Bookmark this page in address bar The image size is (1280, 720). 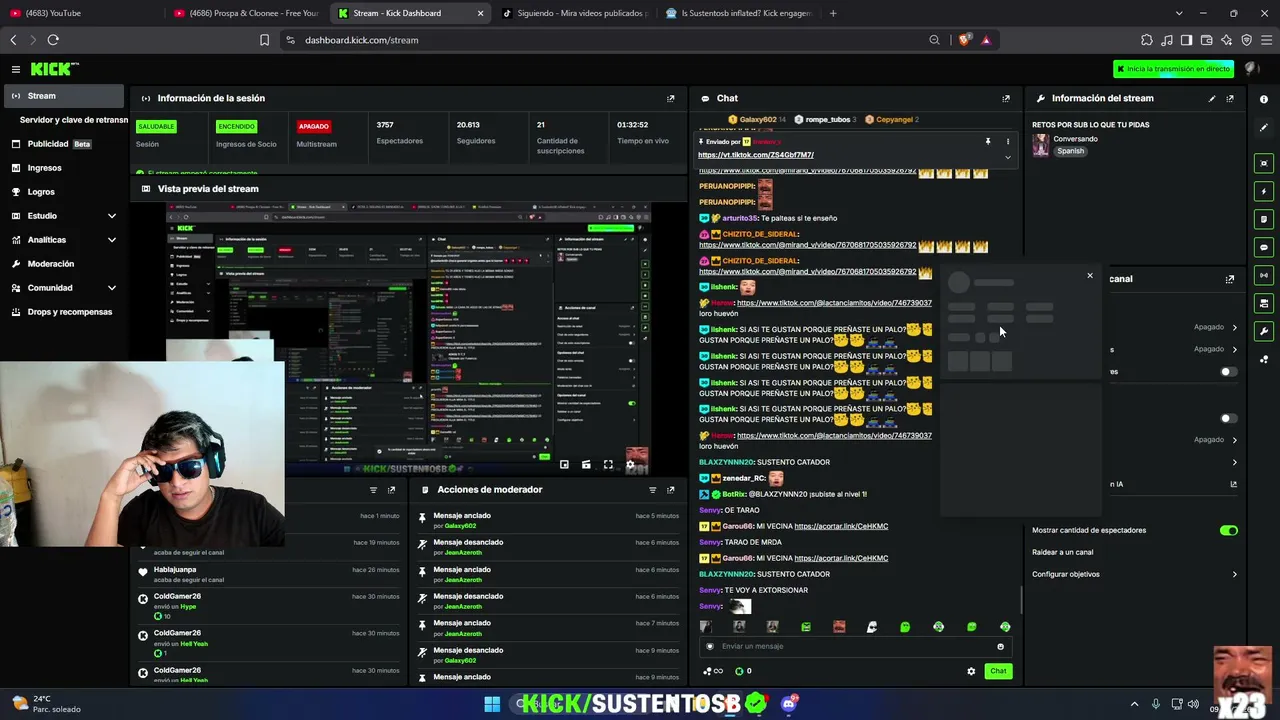click(265, 40)
